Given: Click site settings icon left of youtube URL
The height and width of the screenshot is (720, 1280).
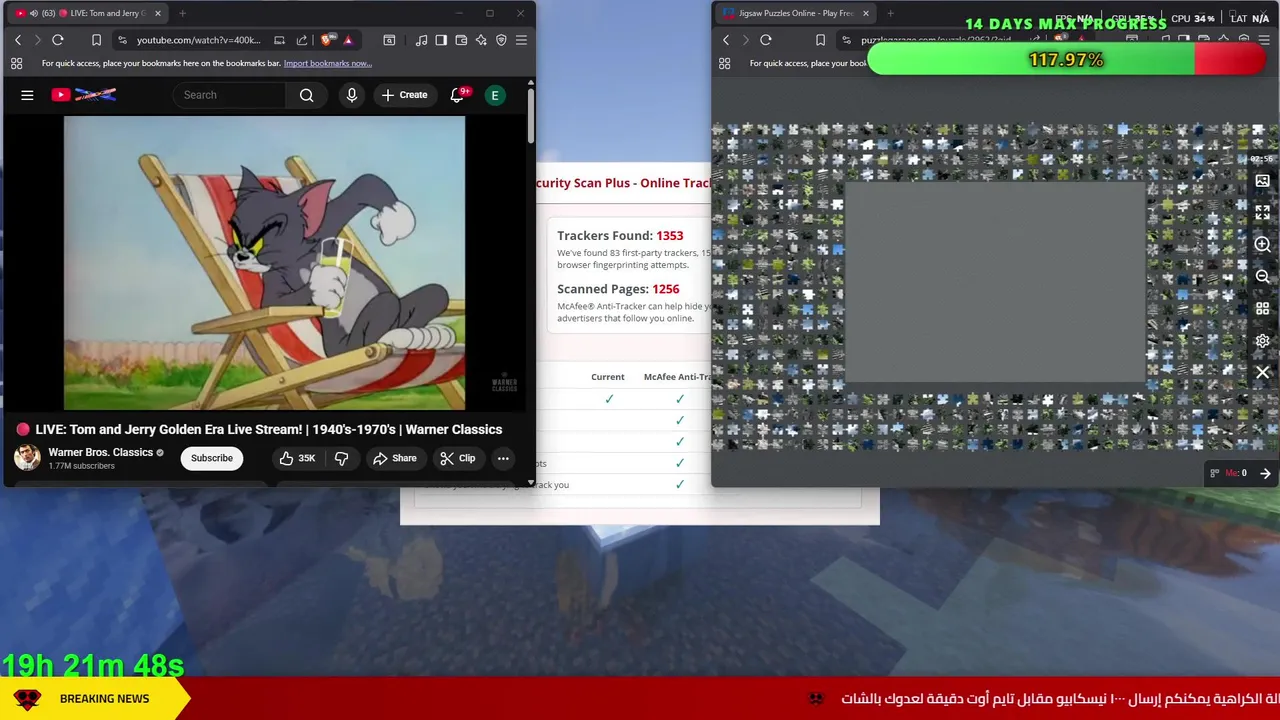Looking at the screenshot, I should (122, 40).
